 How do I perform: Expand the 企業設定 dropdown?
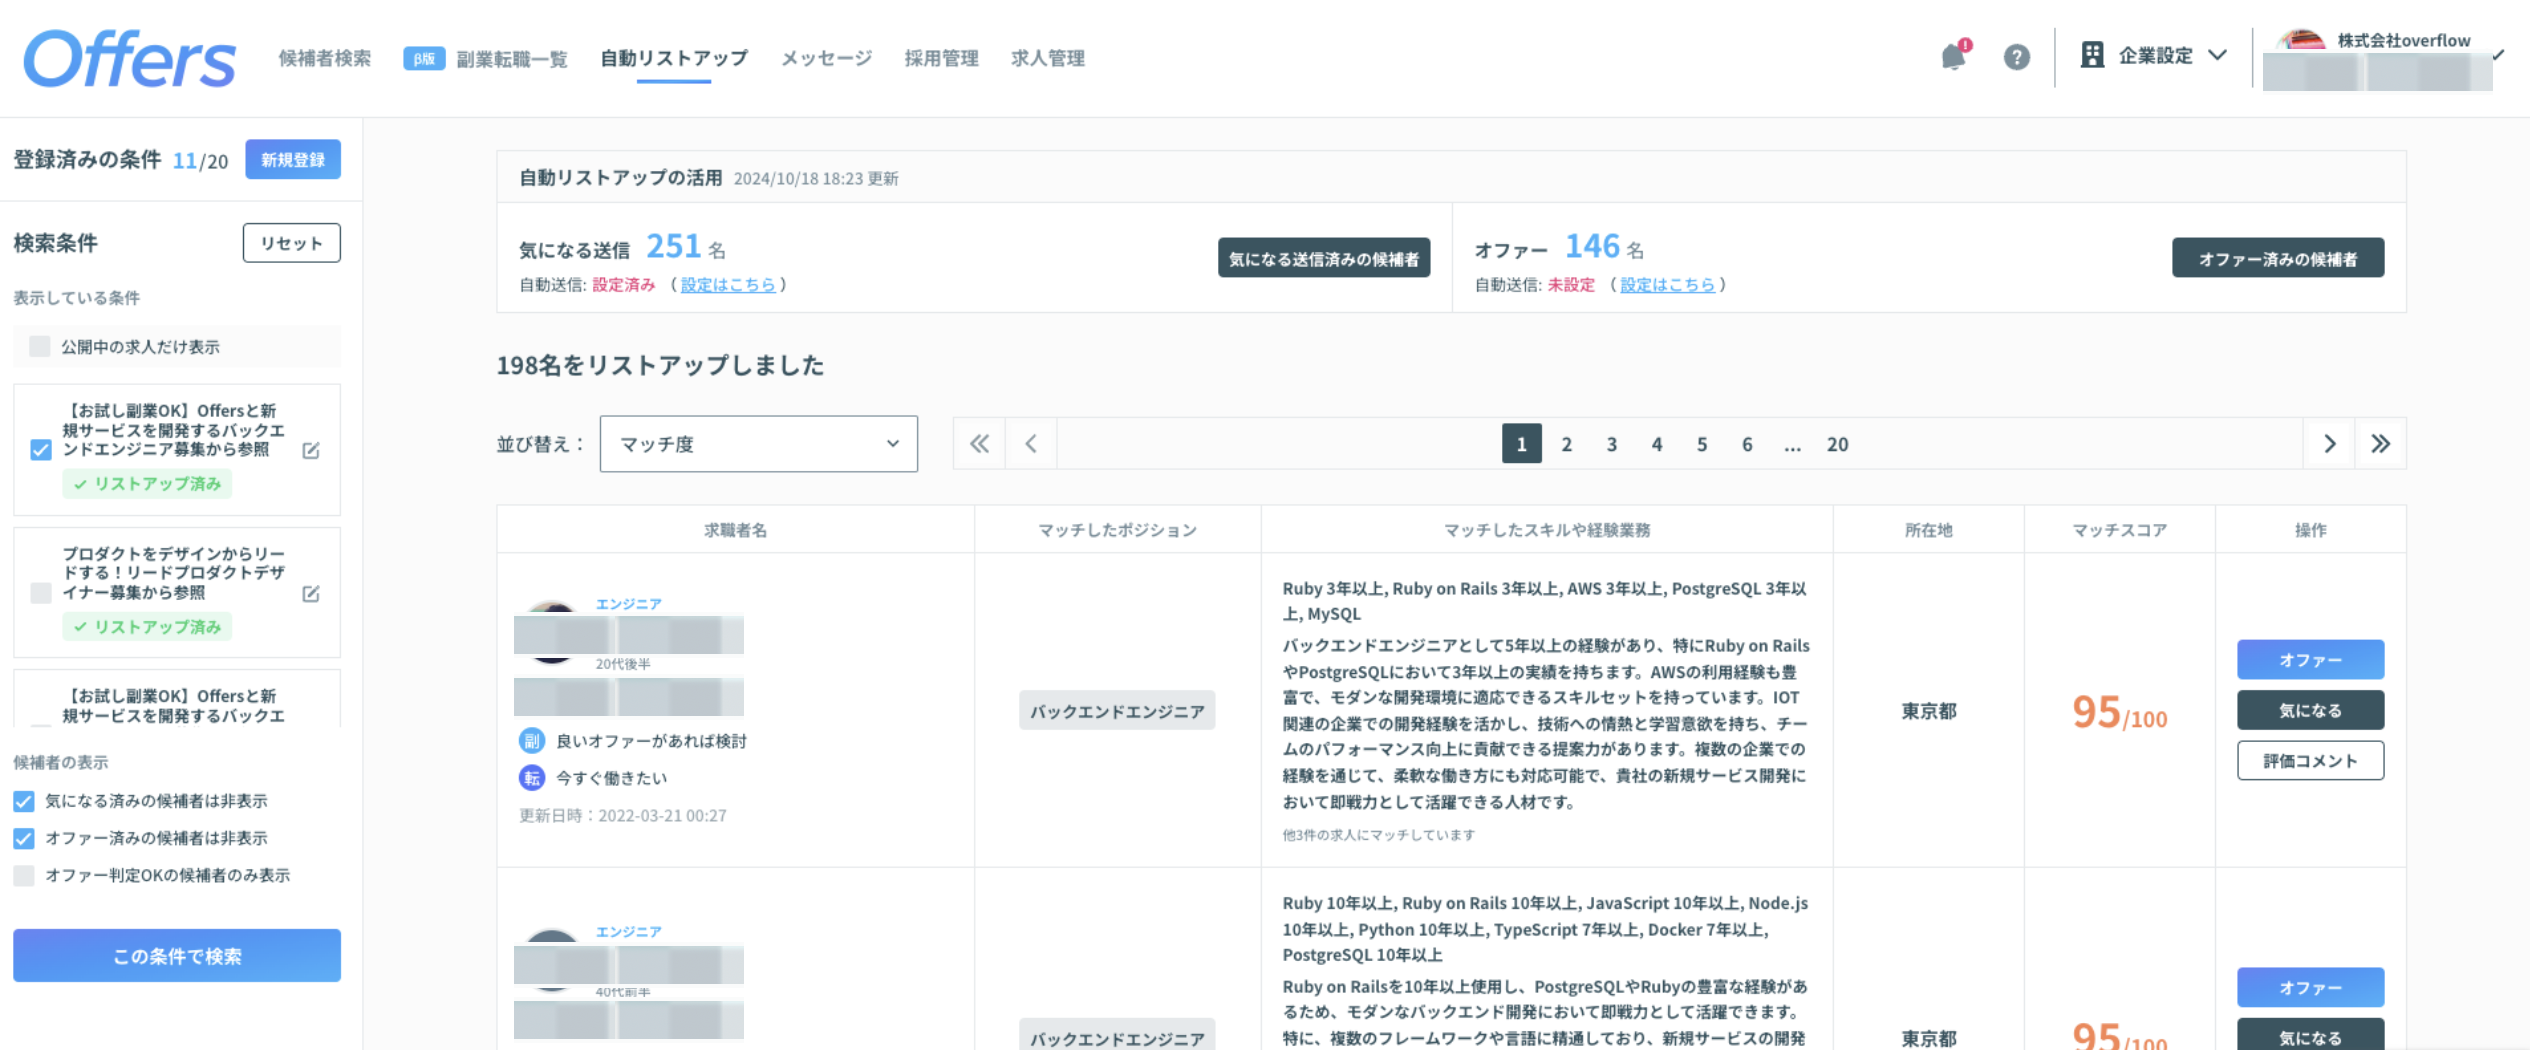point(2155,55)
